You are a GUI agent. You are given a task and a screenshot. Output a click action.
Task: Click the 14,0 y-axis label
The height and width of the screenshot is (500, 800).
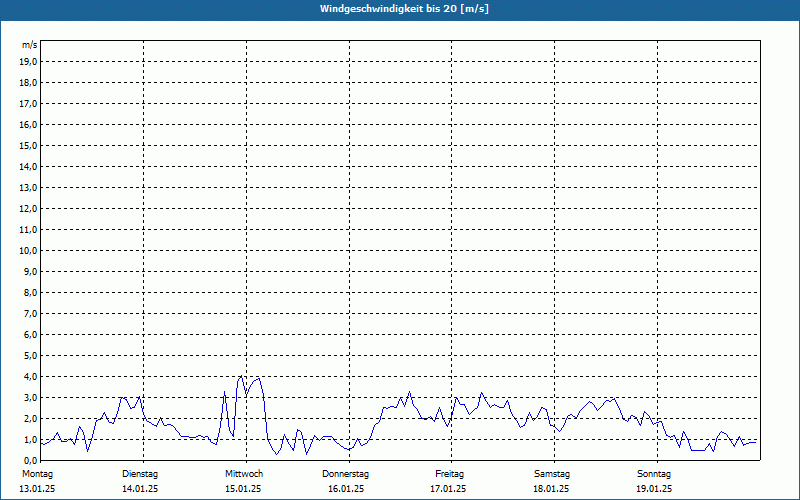click(x=28, y=166)
